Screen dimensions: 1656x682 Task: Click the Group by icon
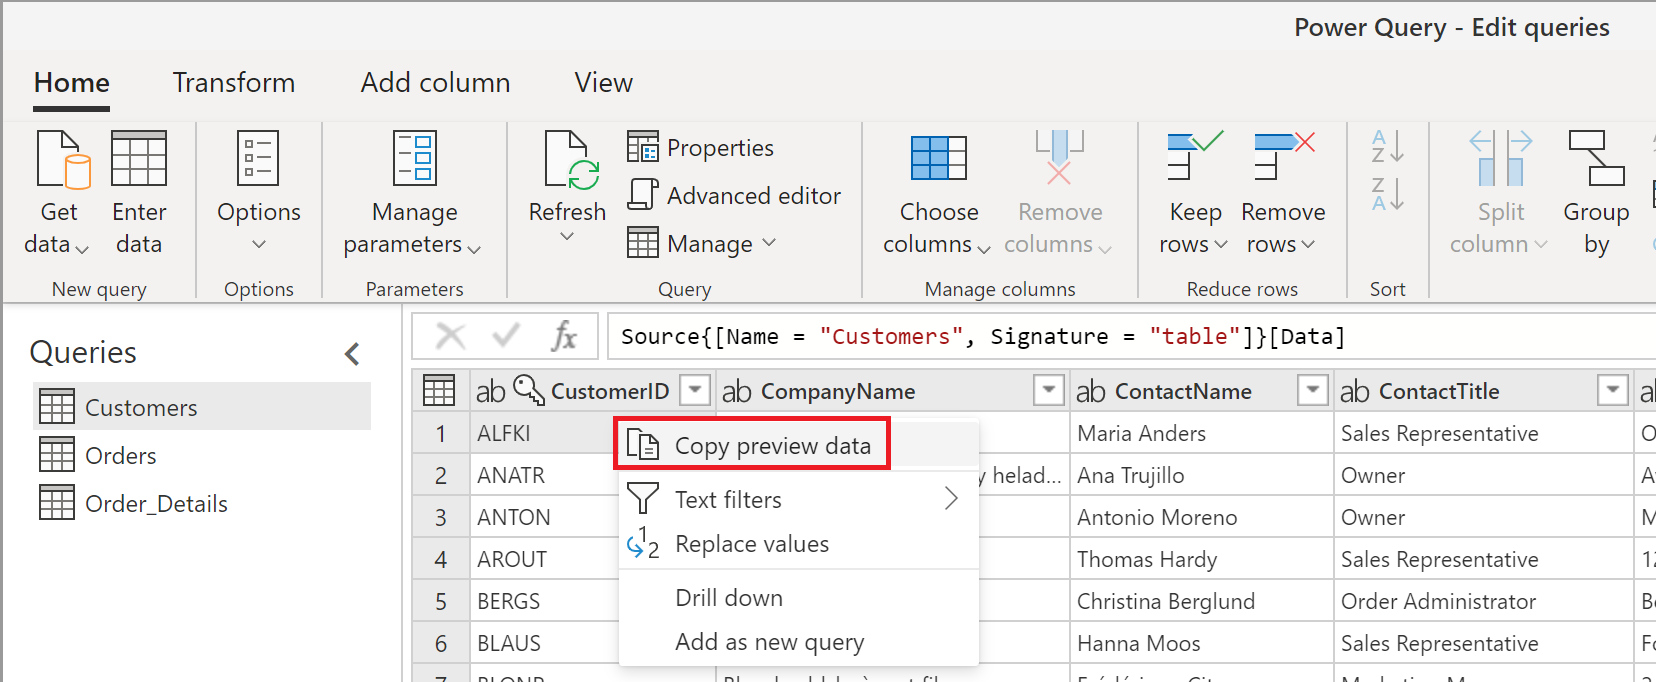(x=1596, y=159)
